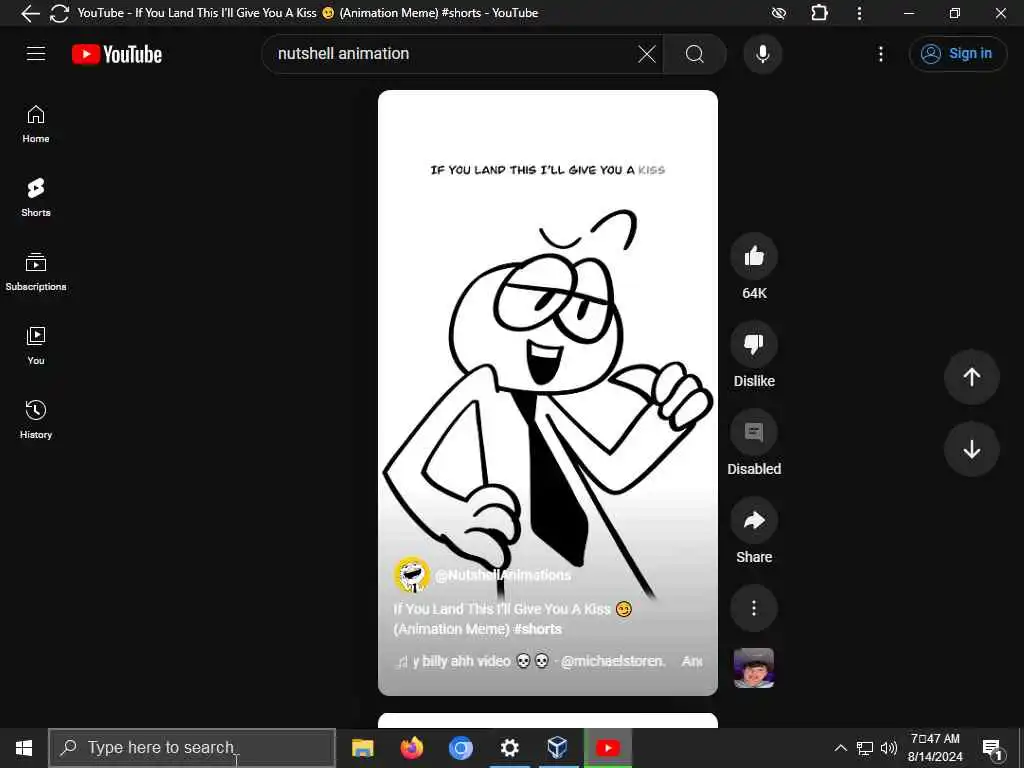1024x768 pixels.
Task: Go back with the browser back arrow
Action: pos(30,13)
